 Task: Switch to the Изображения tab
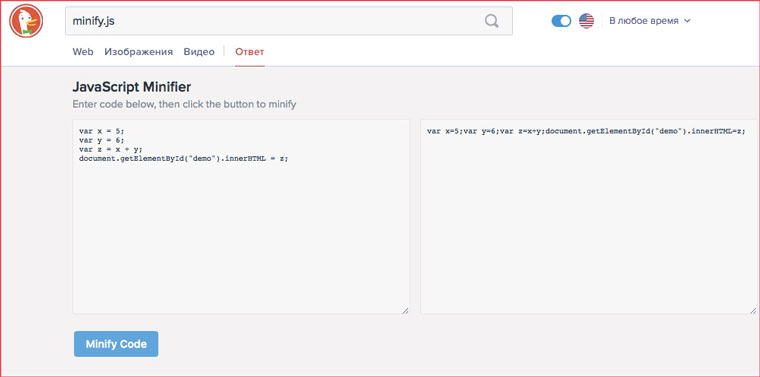[x=139, y=52]
